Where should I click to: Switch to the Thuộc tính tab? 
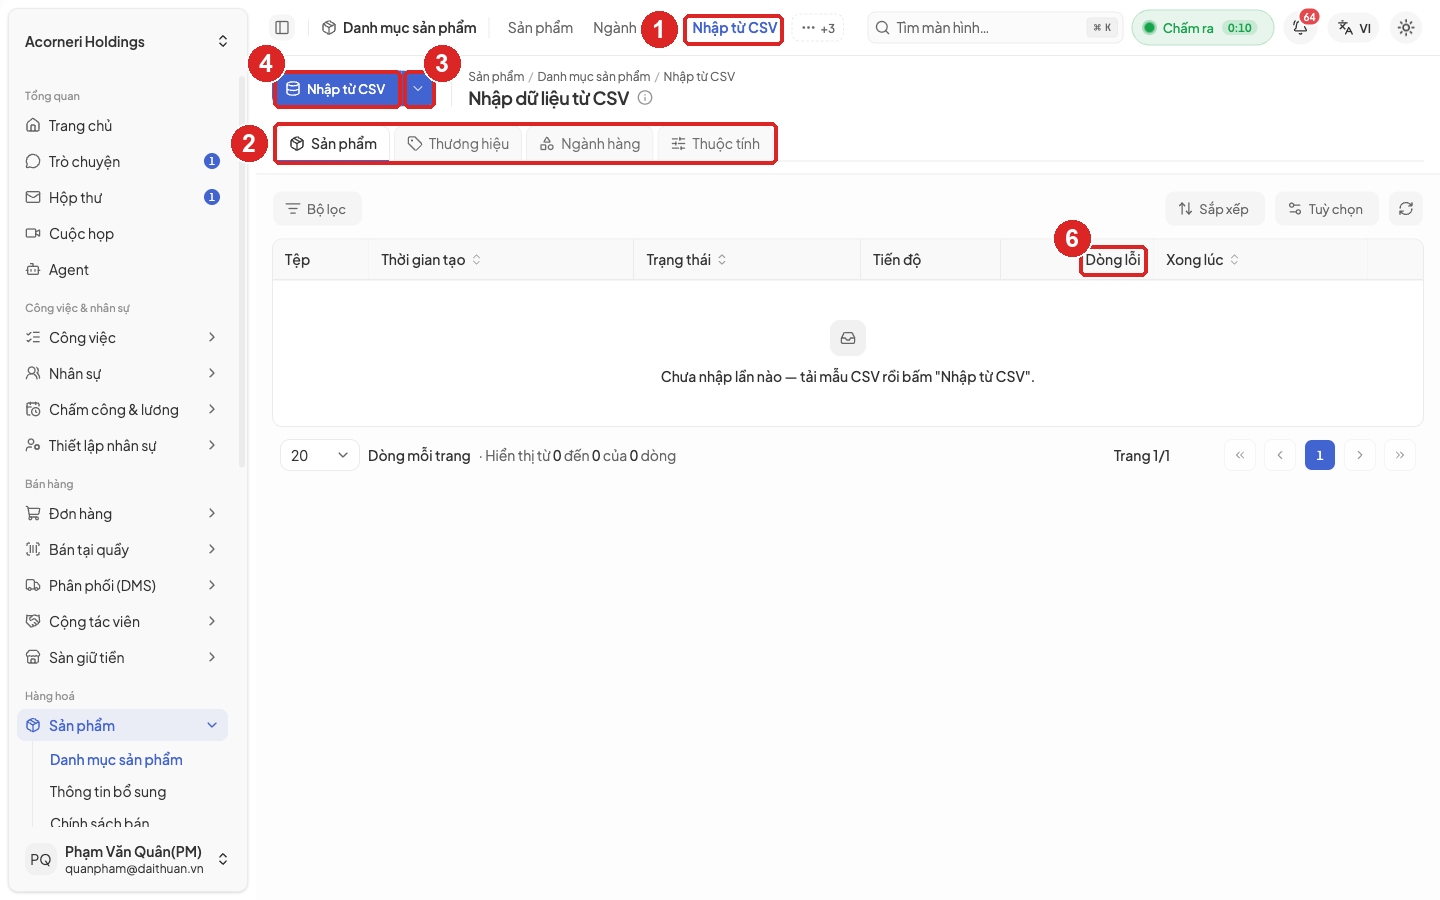click(x=716, y=144)
